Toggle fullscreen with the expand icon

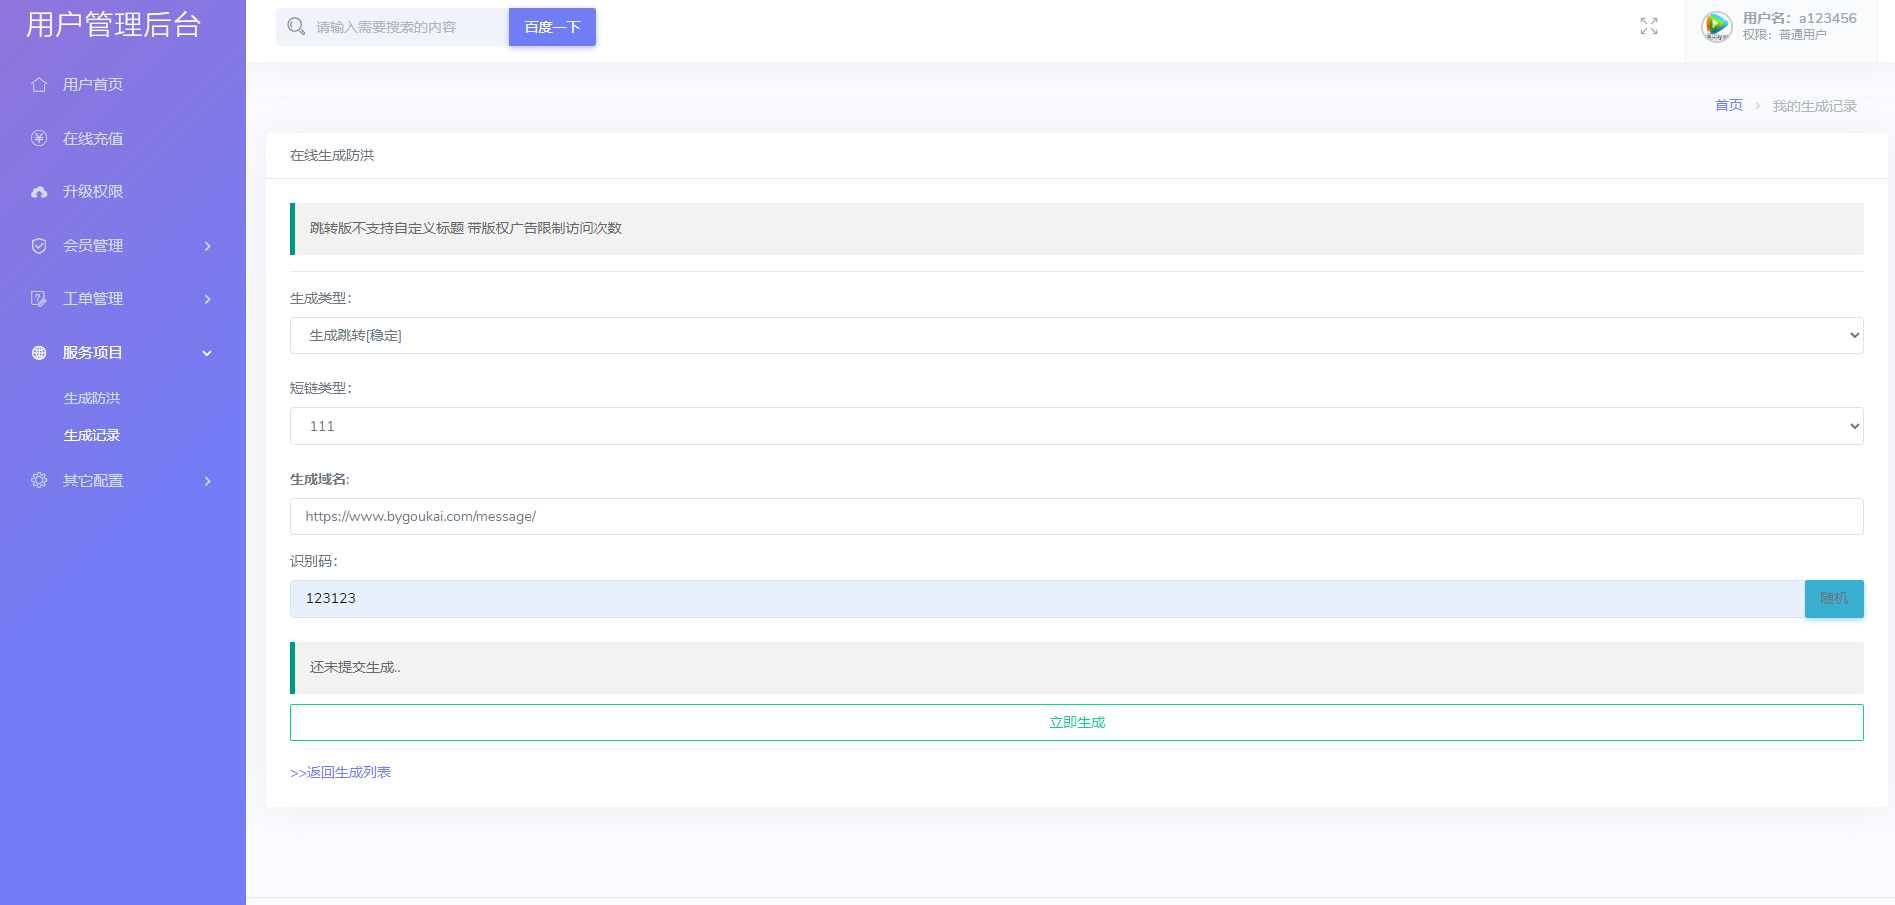point(1649,27)
